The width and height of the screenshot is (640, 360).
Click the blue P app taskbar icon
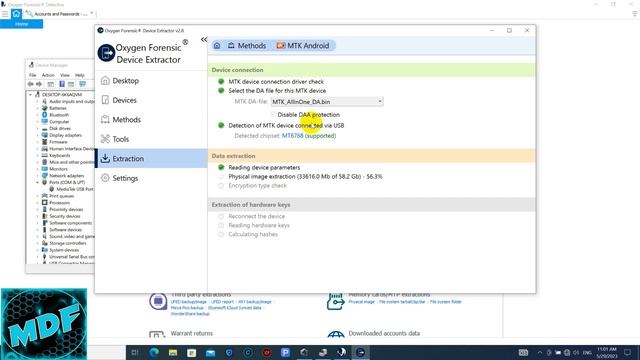(x=285, y=352)
